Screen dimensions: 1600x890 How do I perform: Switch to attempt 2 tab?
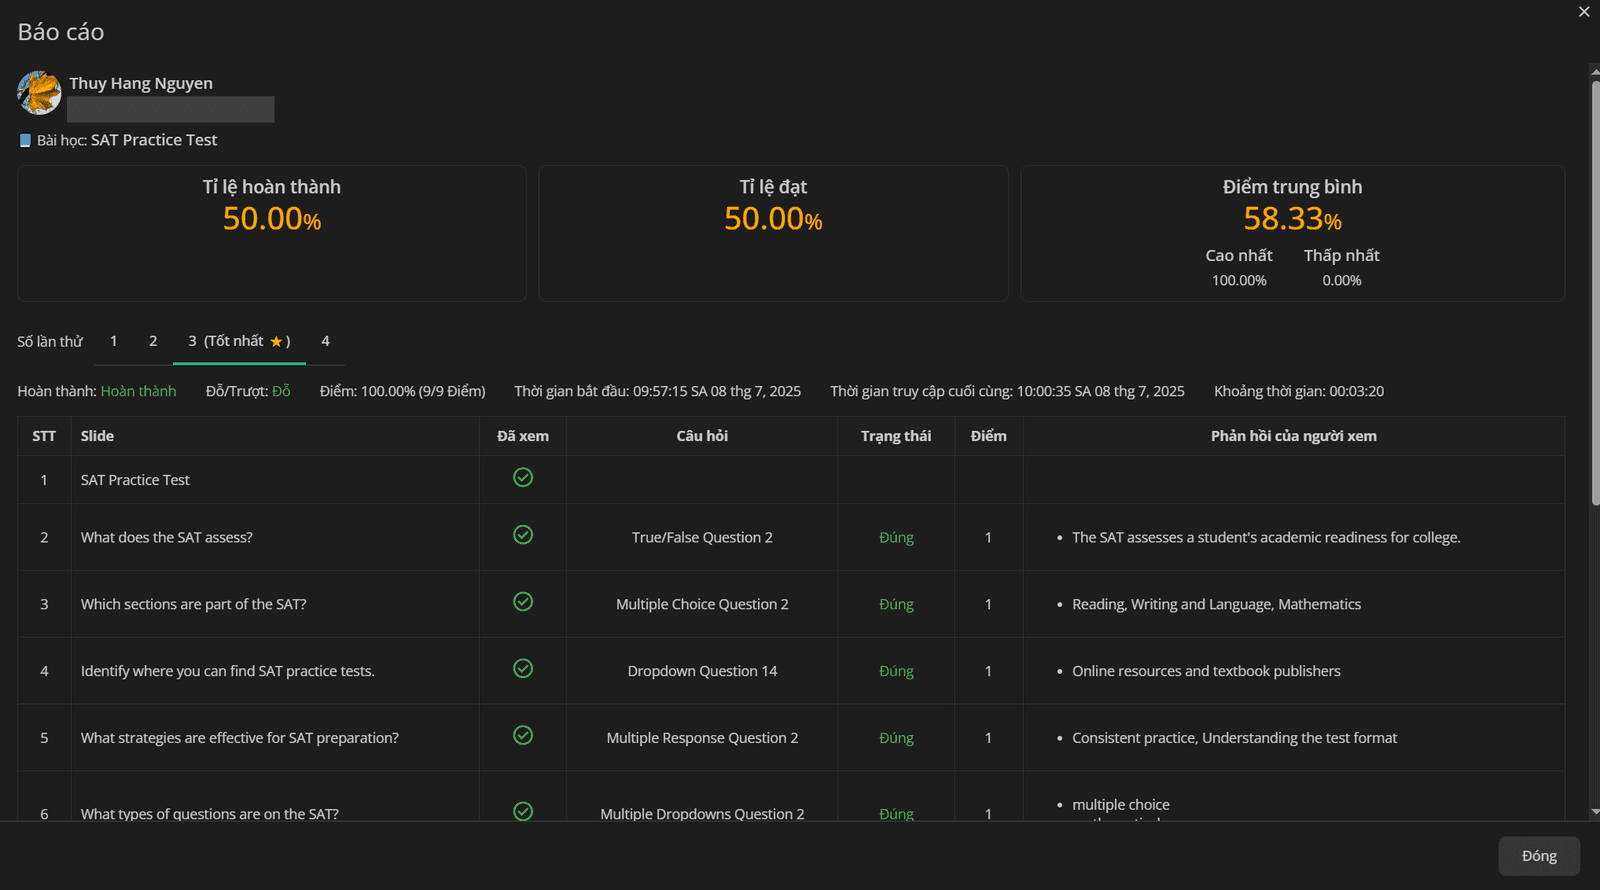(153, 341)
